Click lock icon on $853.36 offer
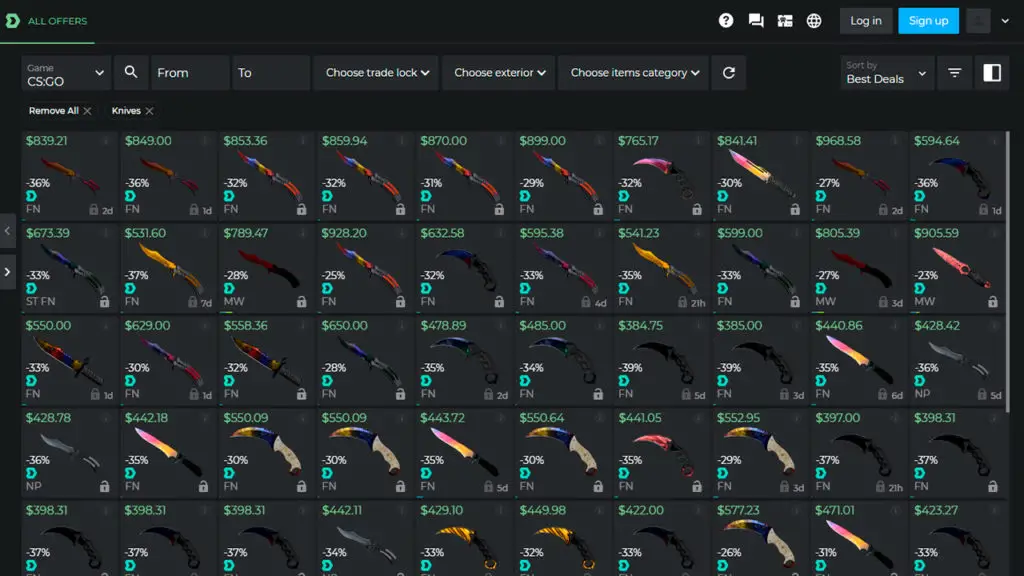The width and height of the screenshot is (1024, 576). pos(302,210)
